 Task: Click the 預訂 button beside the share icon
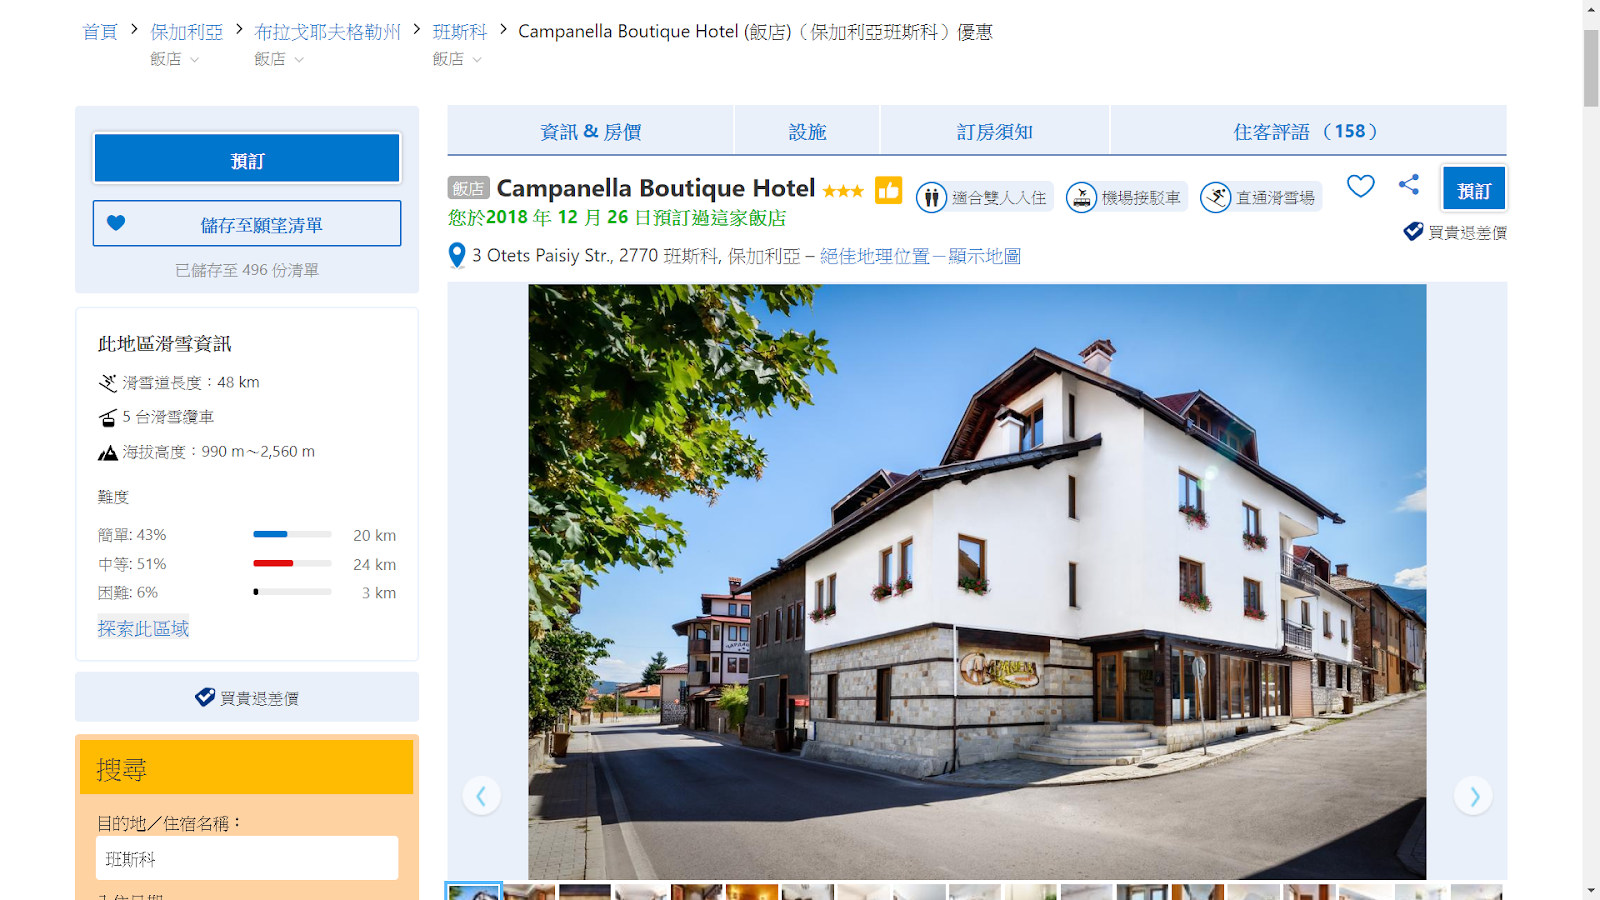tap(1474, 189)
